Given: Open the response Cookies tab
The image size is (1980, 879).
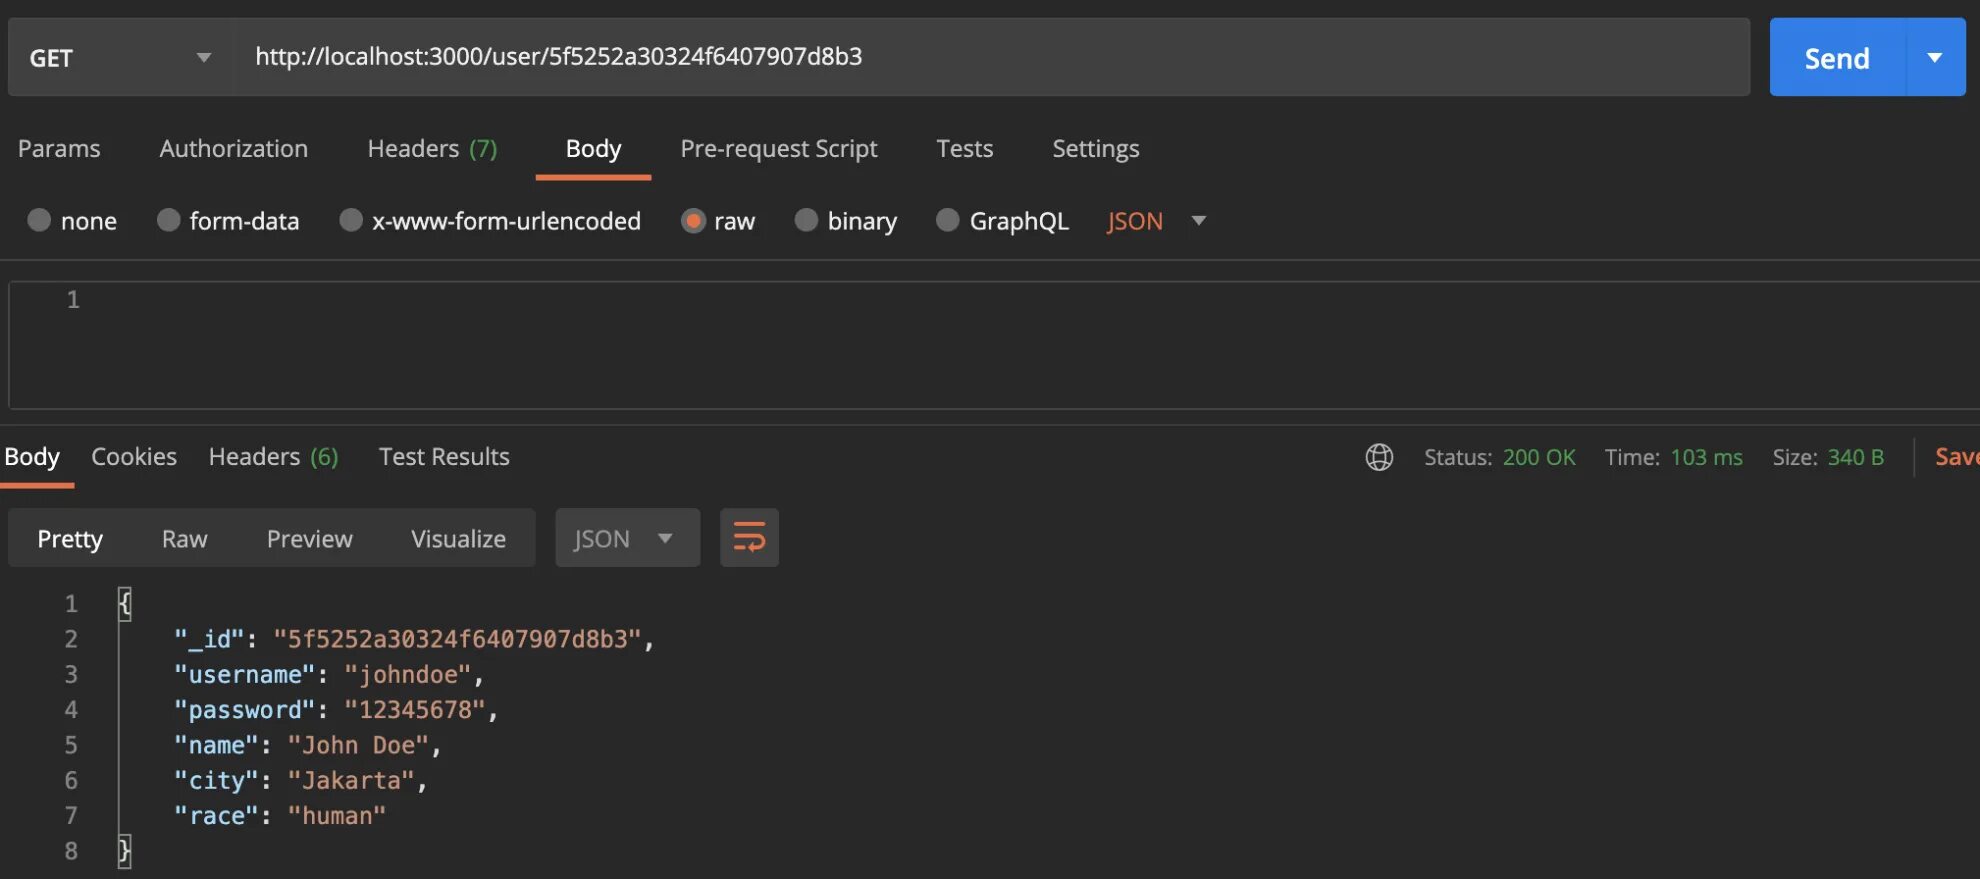Looking at the screenshot, I should 134,456.
